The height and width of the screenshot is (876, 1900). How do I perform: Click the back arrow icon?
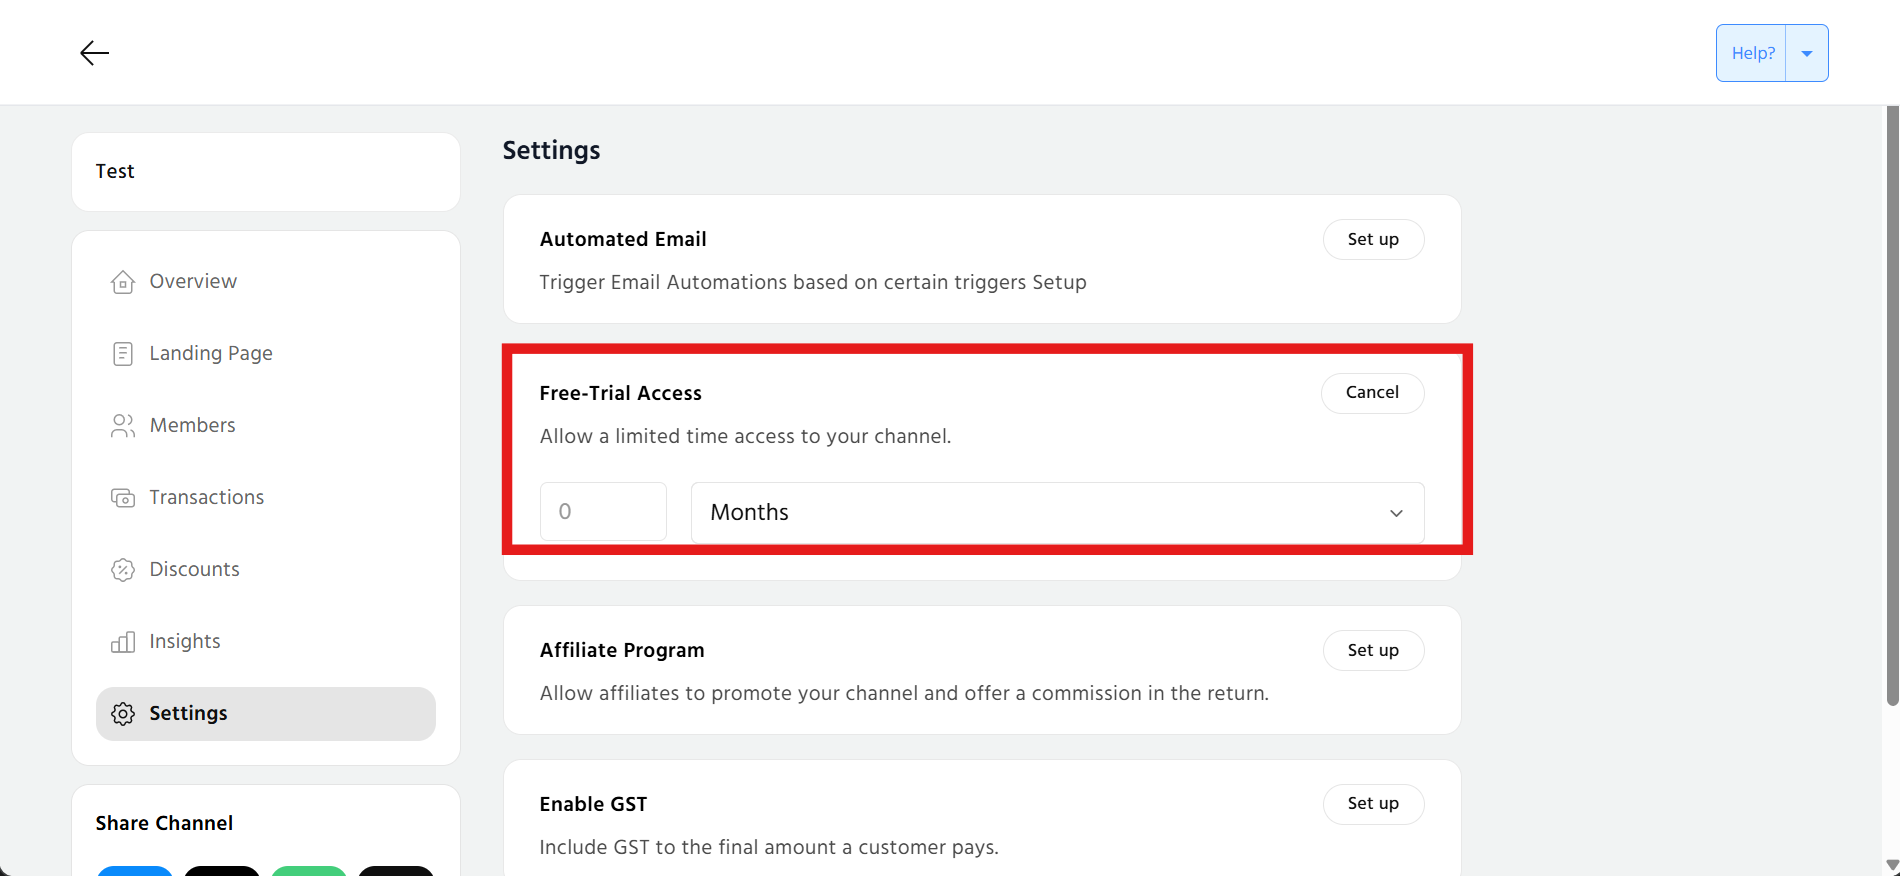click(x=94, y=53)
